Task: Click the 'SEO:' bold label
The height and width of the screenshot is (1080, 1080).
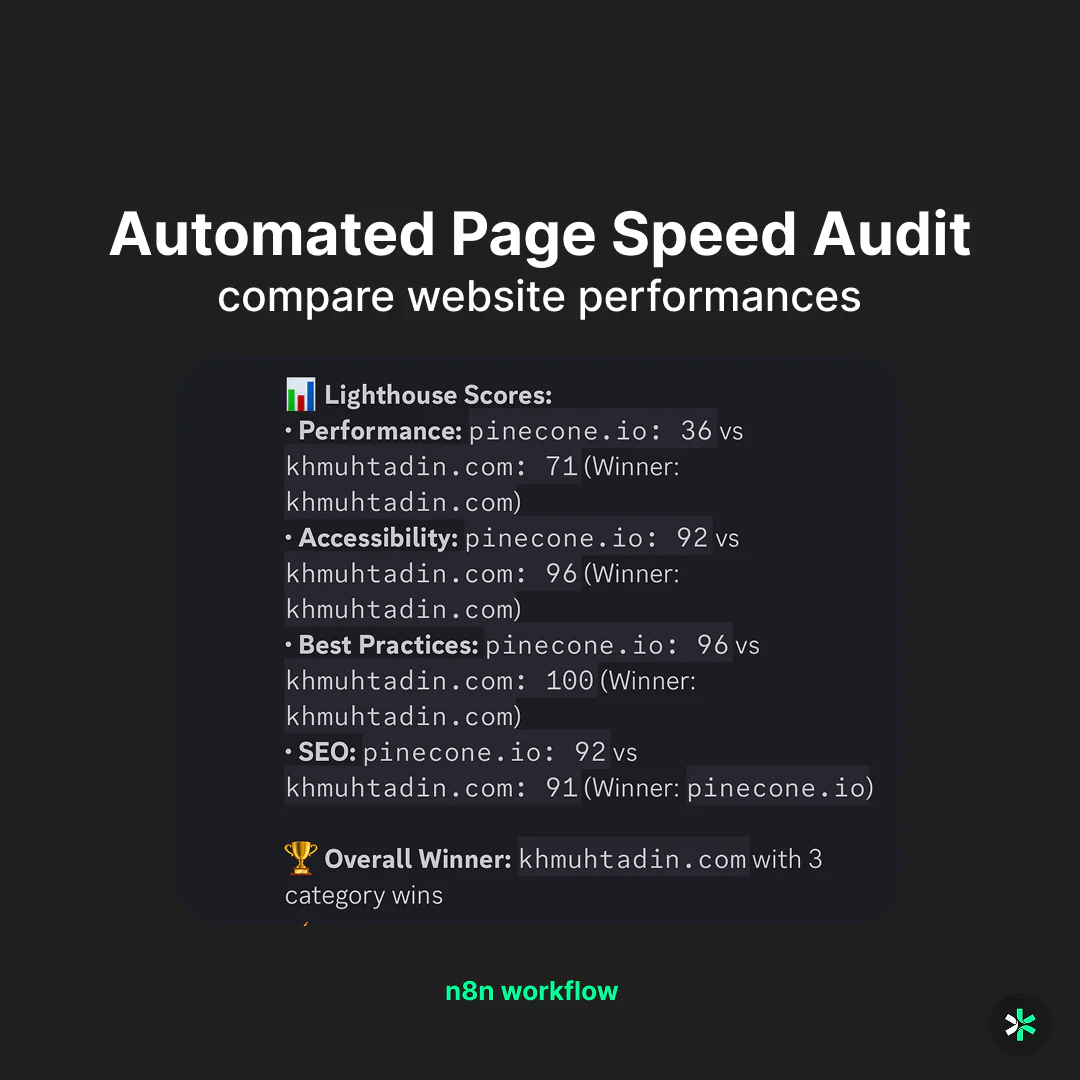Action: pyautogui.click(x=326, y=752)
